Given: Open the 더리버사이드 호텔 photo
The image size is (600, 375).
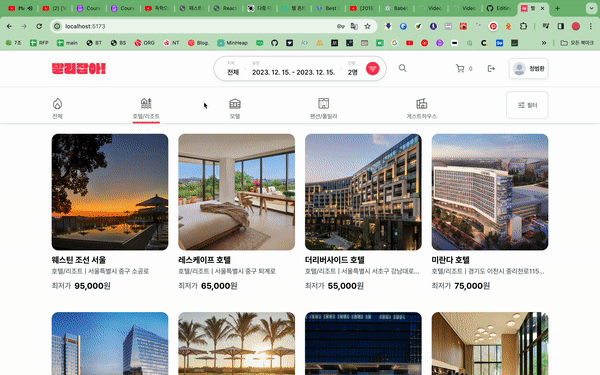Looking at the screenshot, I should tap(363, 192).
